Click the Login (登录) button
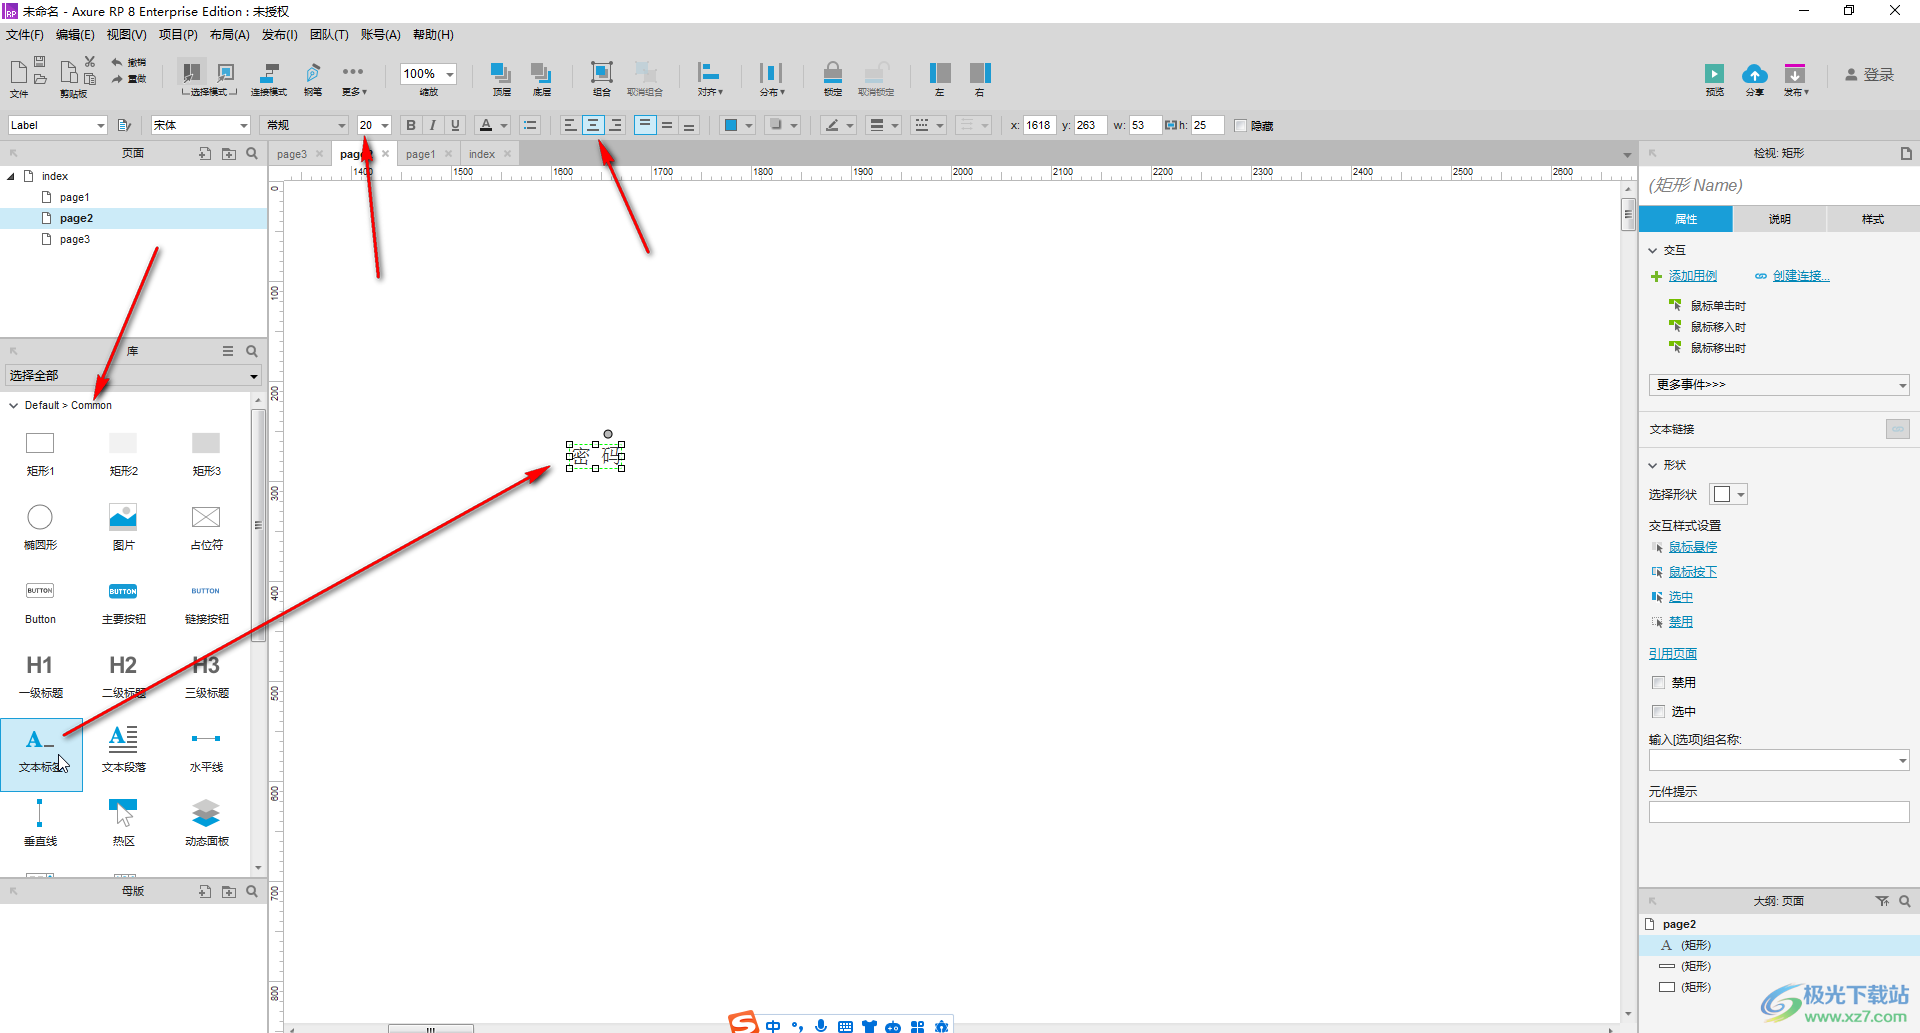Viewport: 1920px width, 1033px height. (x=1870, y=75)
